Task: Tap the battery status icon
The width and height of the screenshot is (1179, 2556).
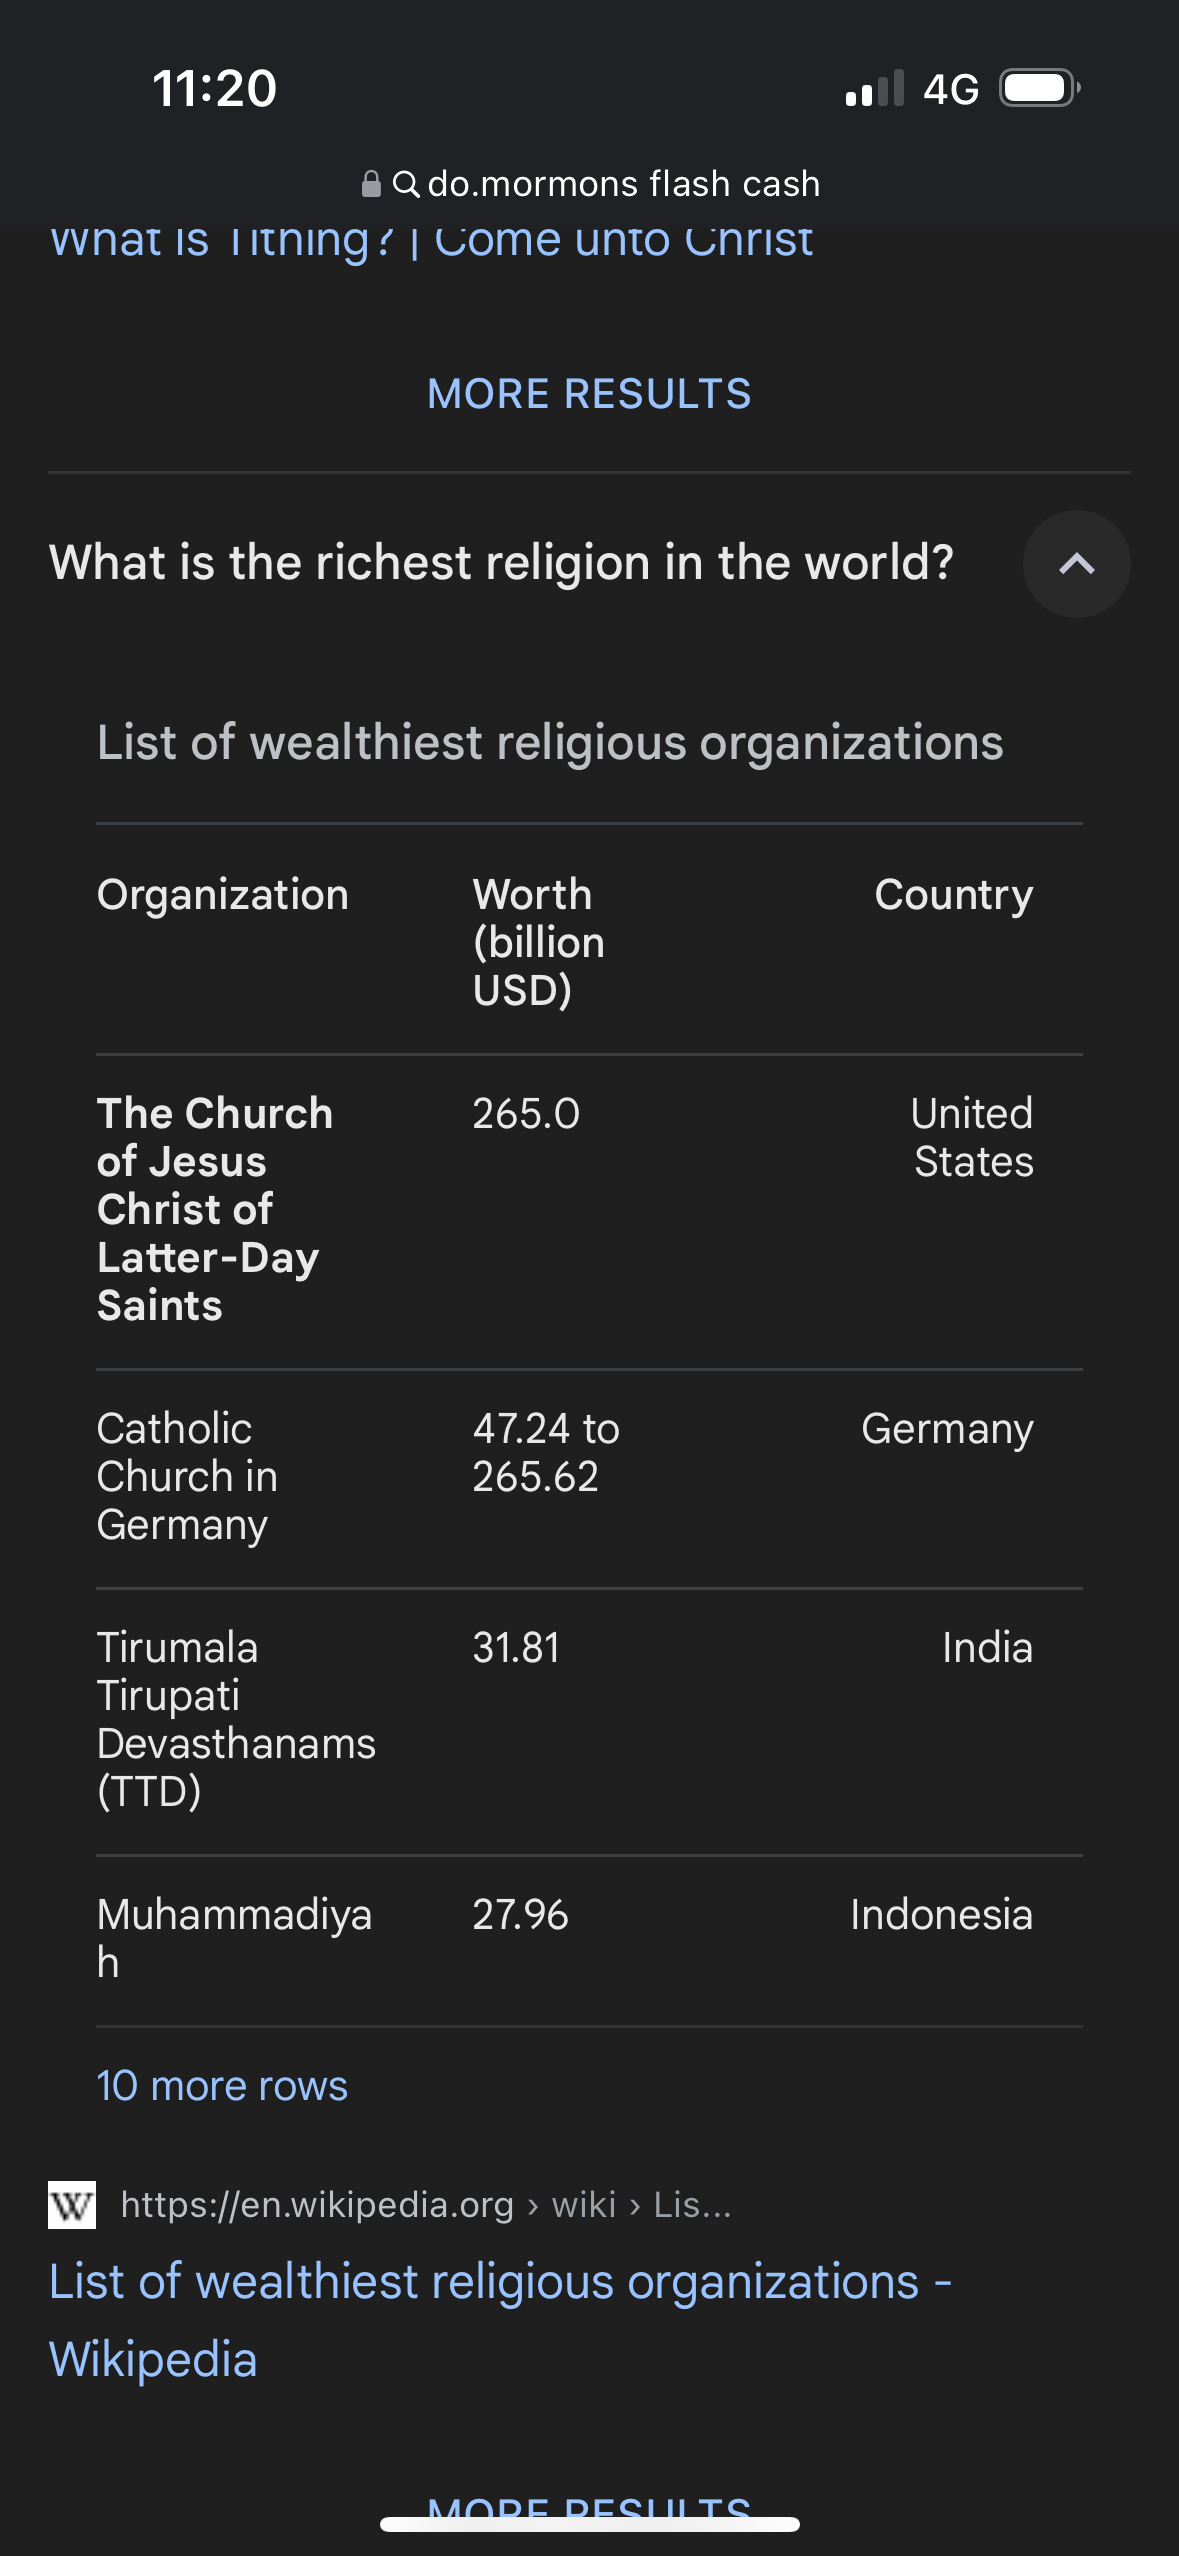Action: [x=1040, y=88]
